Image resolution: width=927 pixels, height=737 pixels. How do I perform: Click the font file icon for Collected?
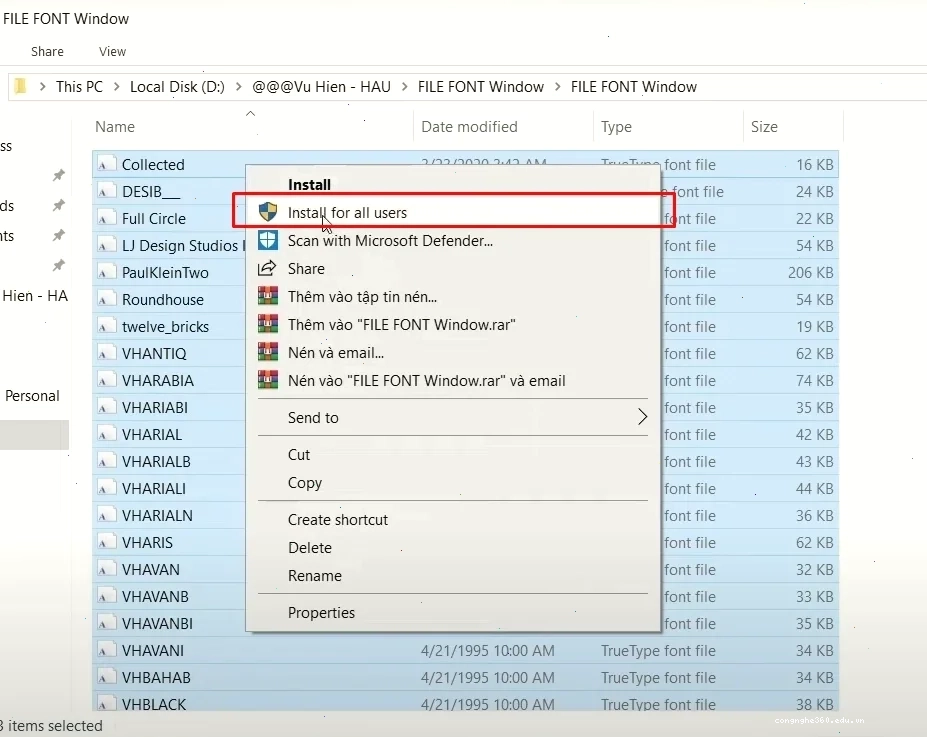(106, 164)
